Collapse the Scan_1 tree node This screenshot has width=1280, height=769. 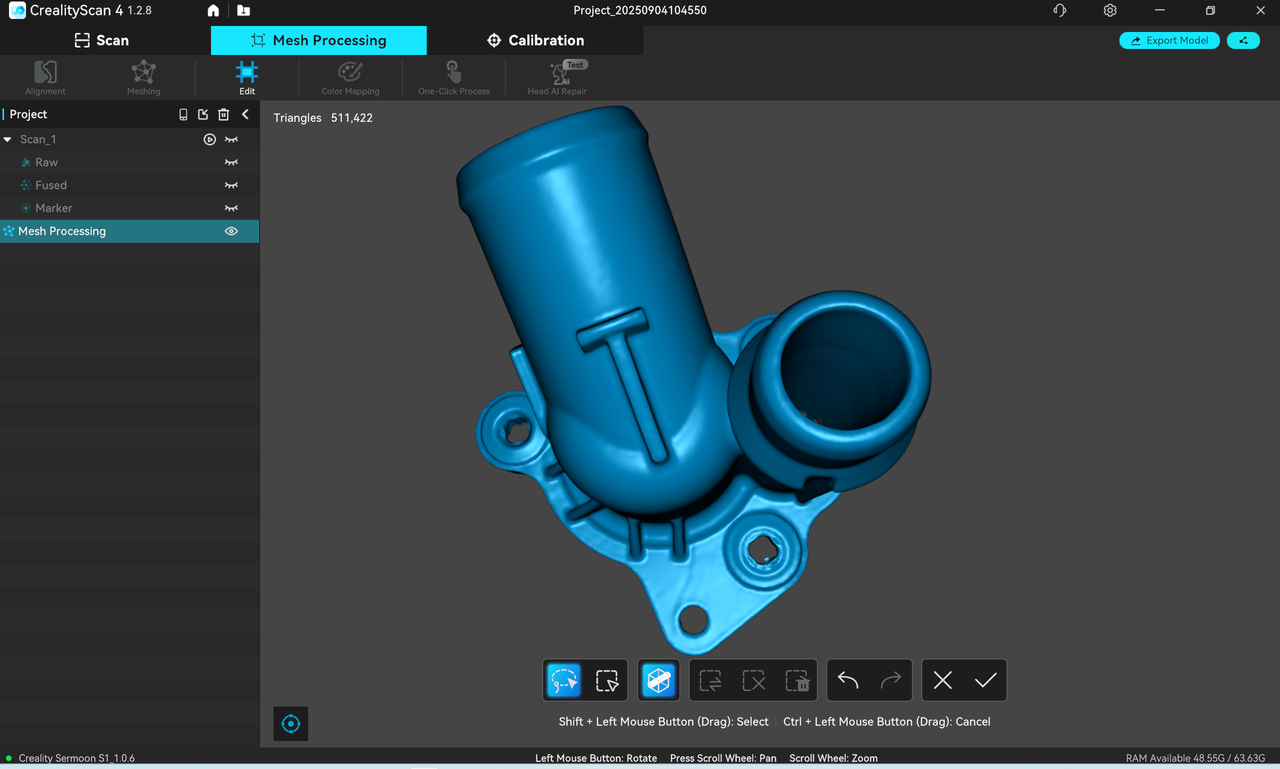tap(8, 140)
